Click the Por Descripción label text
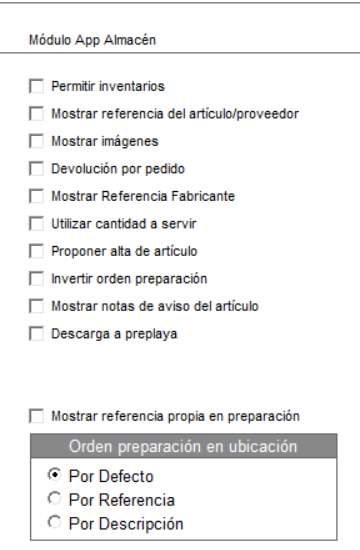360x550 pixels. click(126, 524)
